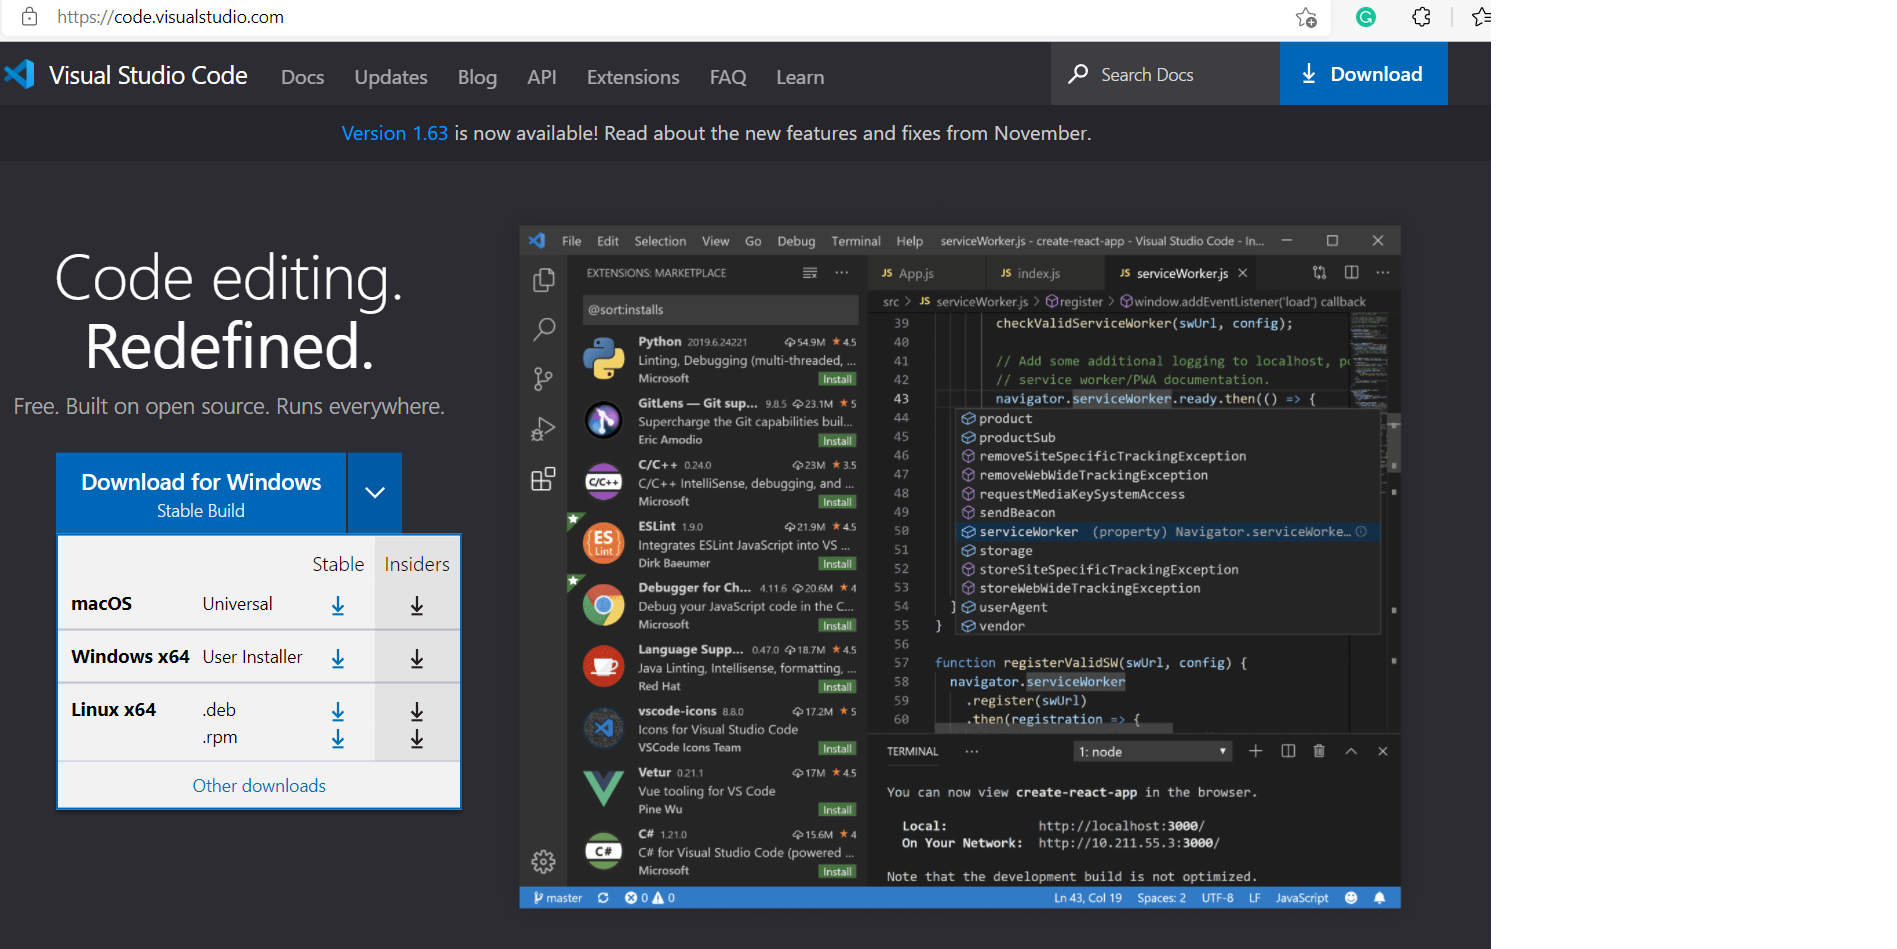Click Ln 43, Col 19 in status bar
Image resolution: width=1897 pixels, height=949 pixels.
coord(1088,898)
